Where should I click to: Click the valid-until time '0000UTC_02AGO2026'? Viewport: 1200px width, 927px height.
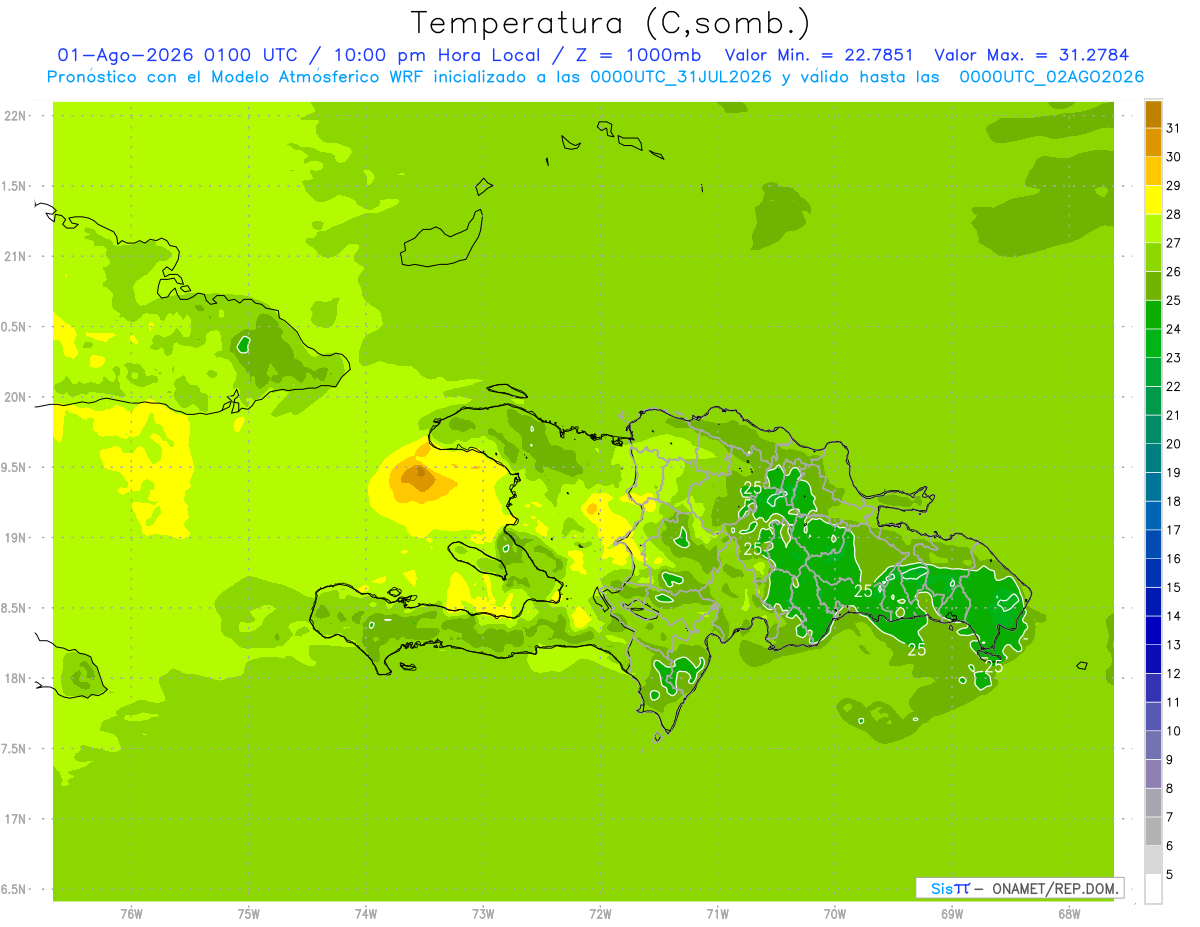(x=1051, y=77)
